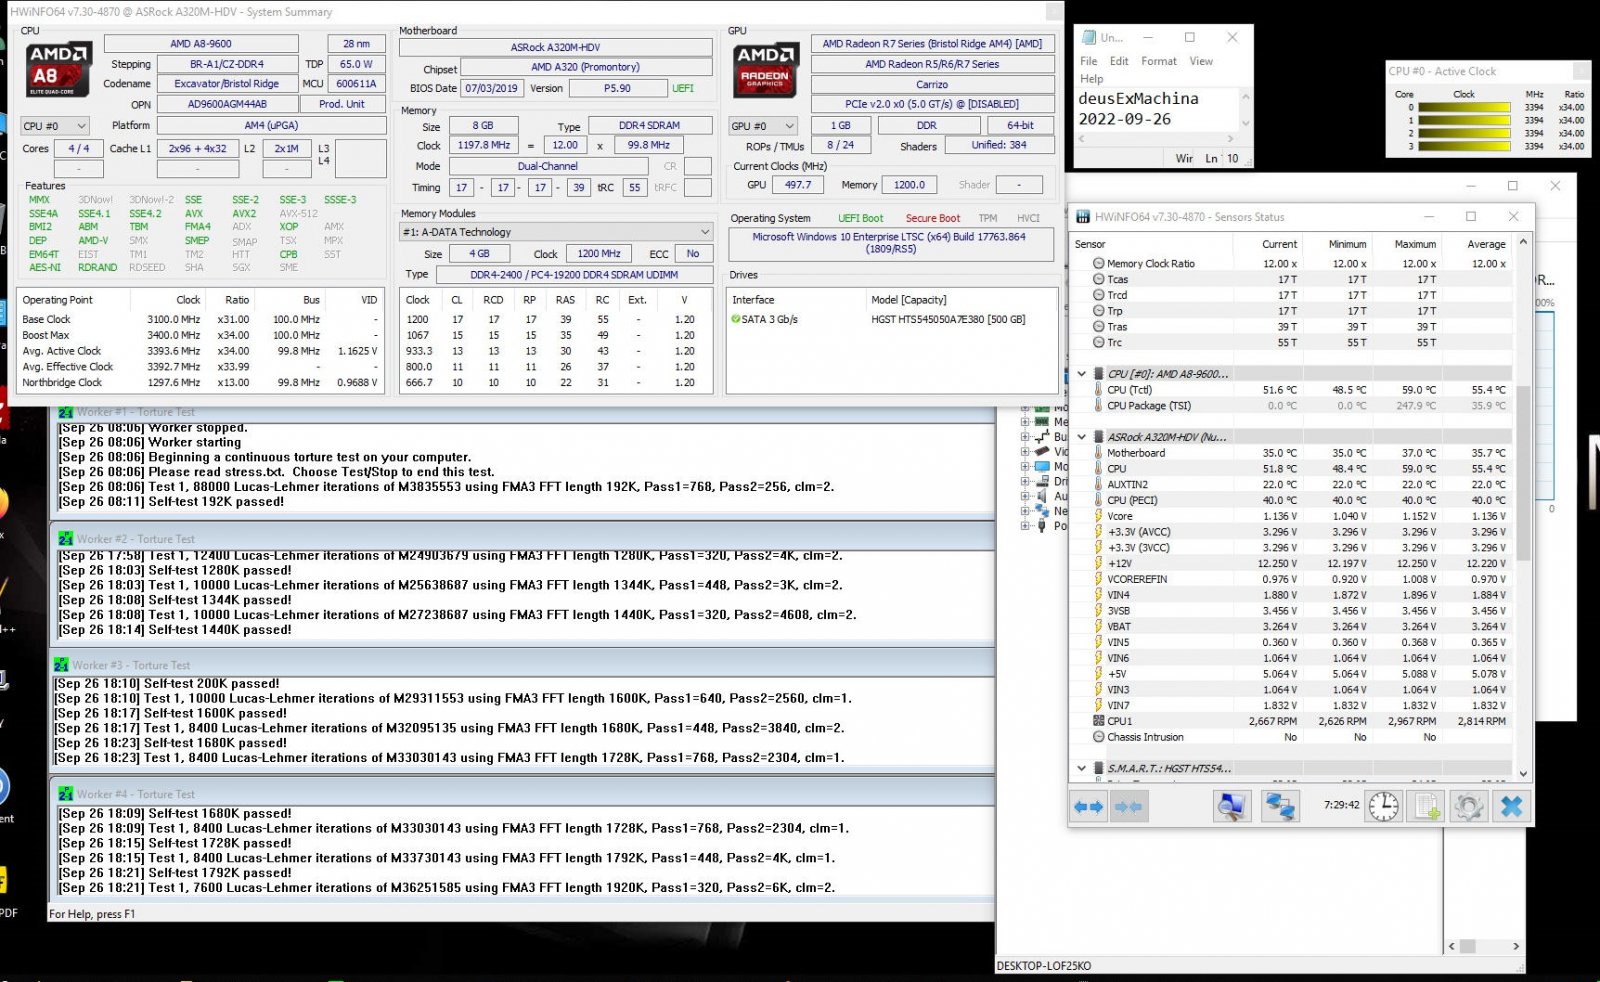Click the chip icon beside ASRock A320M-HDV group
The image size is (1600, 982).
pos(1098,437)
